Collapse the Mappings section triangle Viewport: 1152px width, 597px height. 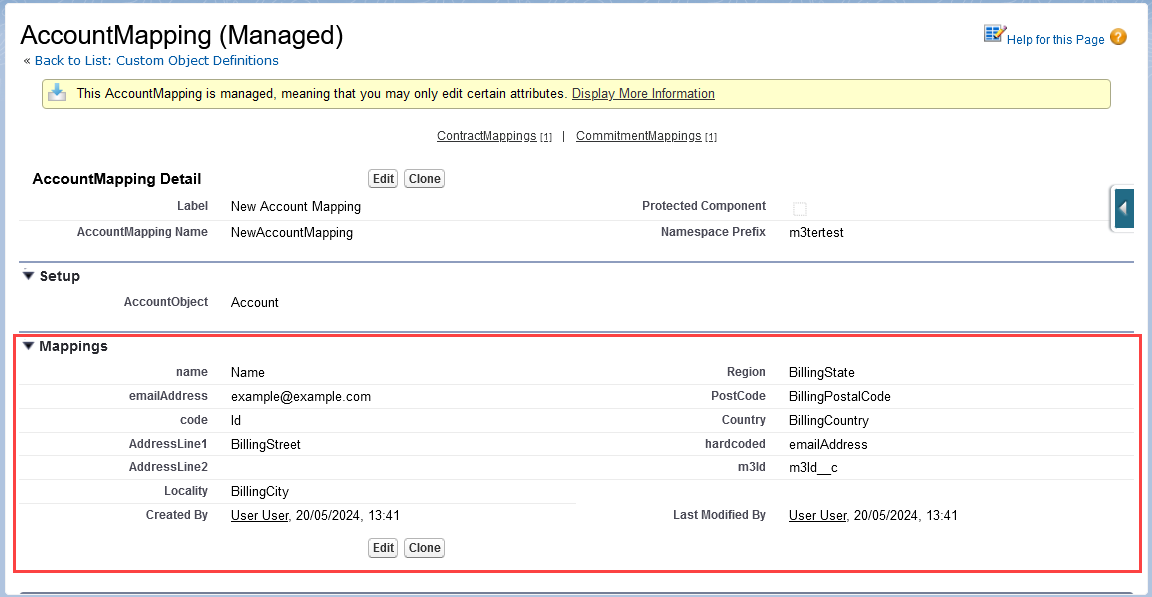(x=28, y=345)
